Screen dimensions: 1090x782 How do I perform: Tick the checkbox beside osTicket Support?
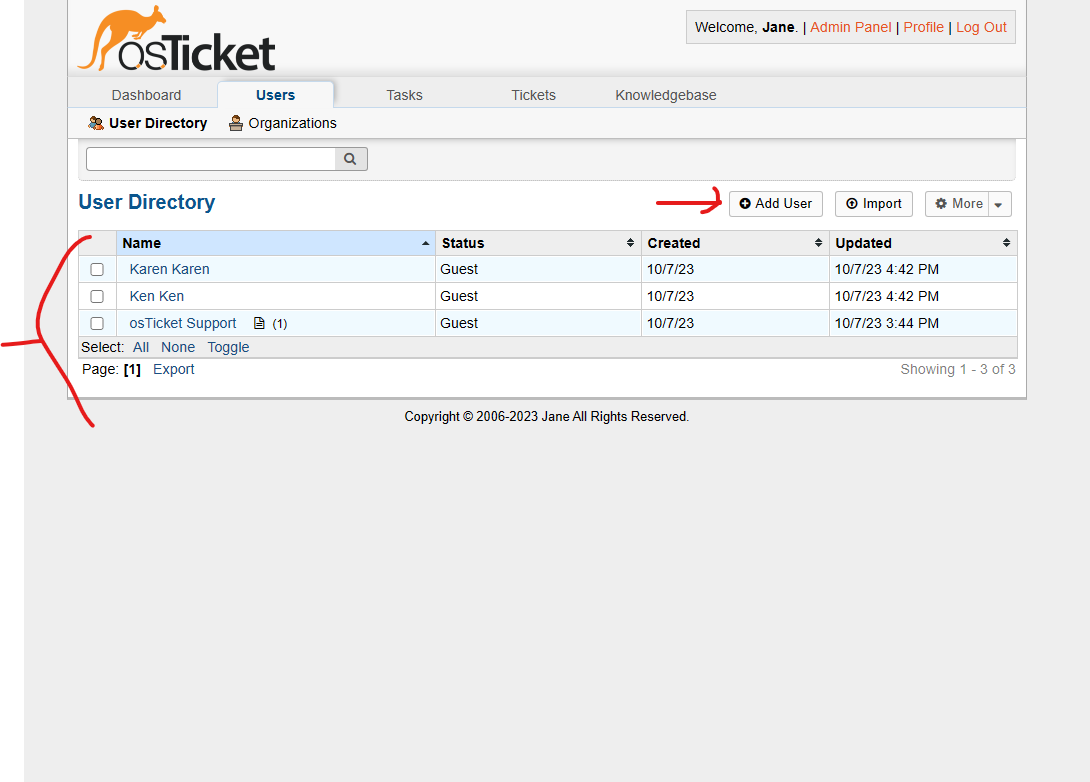[x=96, y=323]
